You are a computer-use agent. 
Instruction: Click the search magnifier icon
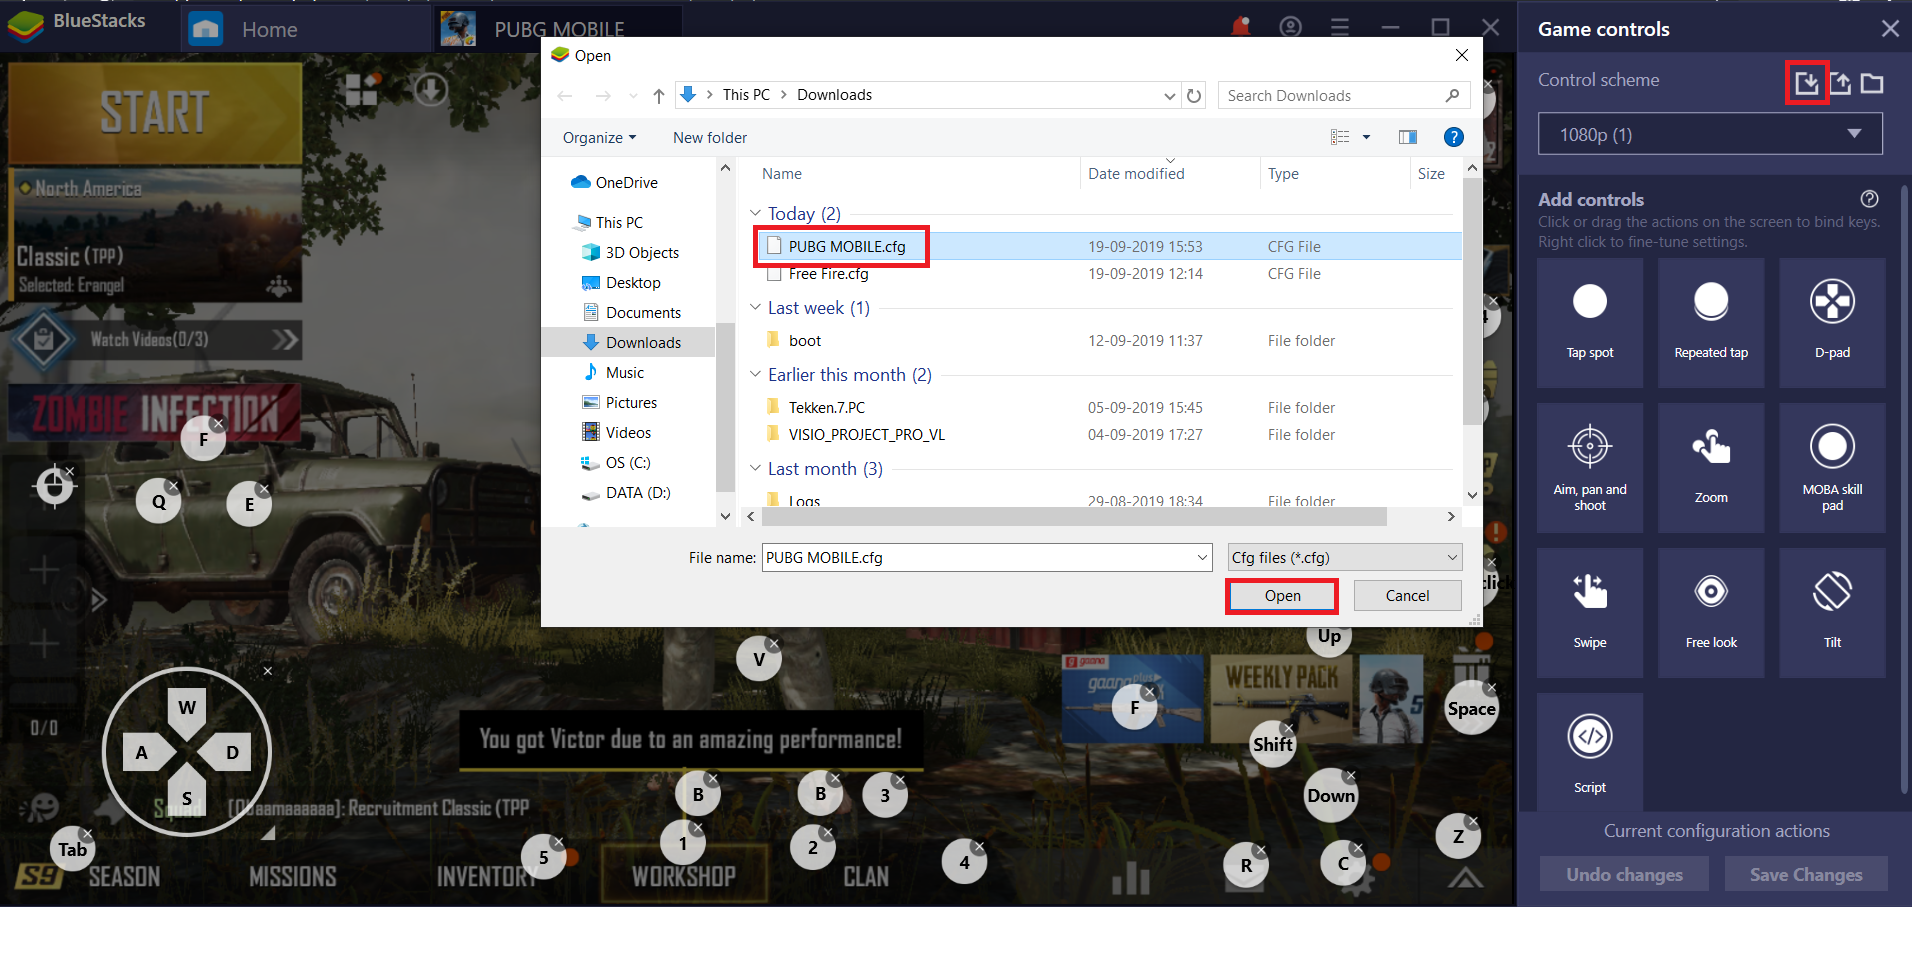click(1452, 95)
